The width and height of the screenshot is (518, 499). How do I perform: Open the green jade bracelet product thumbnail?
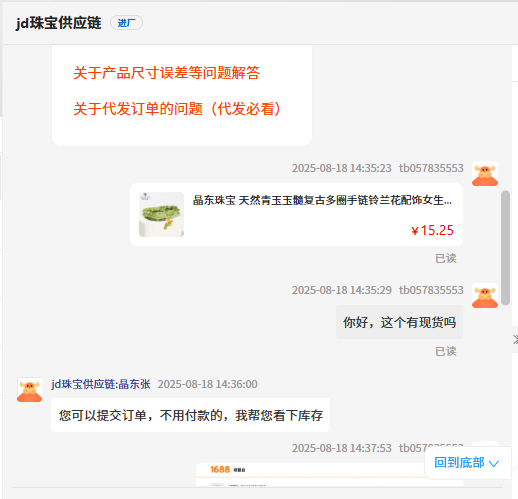161,215
